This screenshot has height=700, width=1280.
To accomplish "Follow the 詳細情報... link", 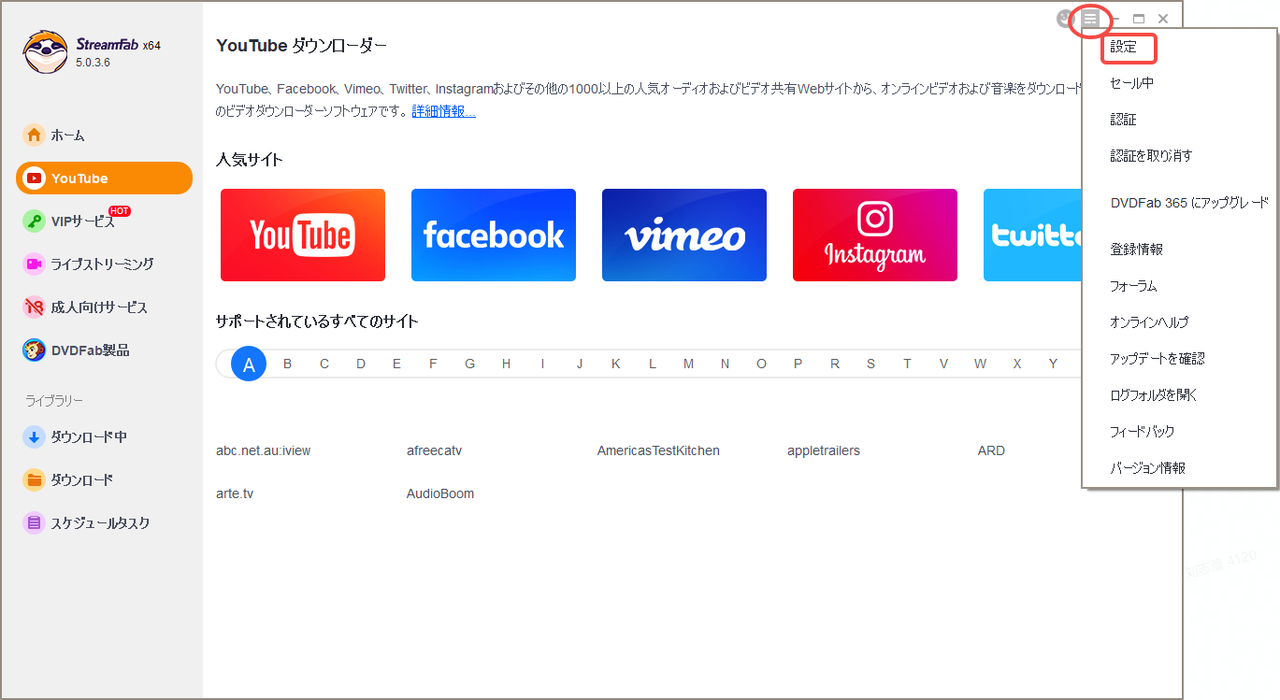I will 444,111.
